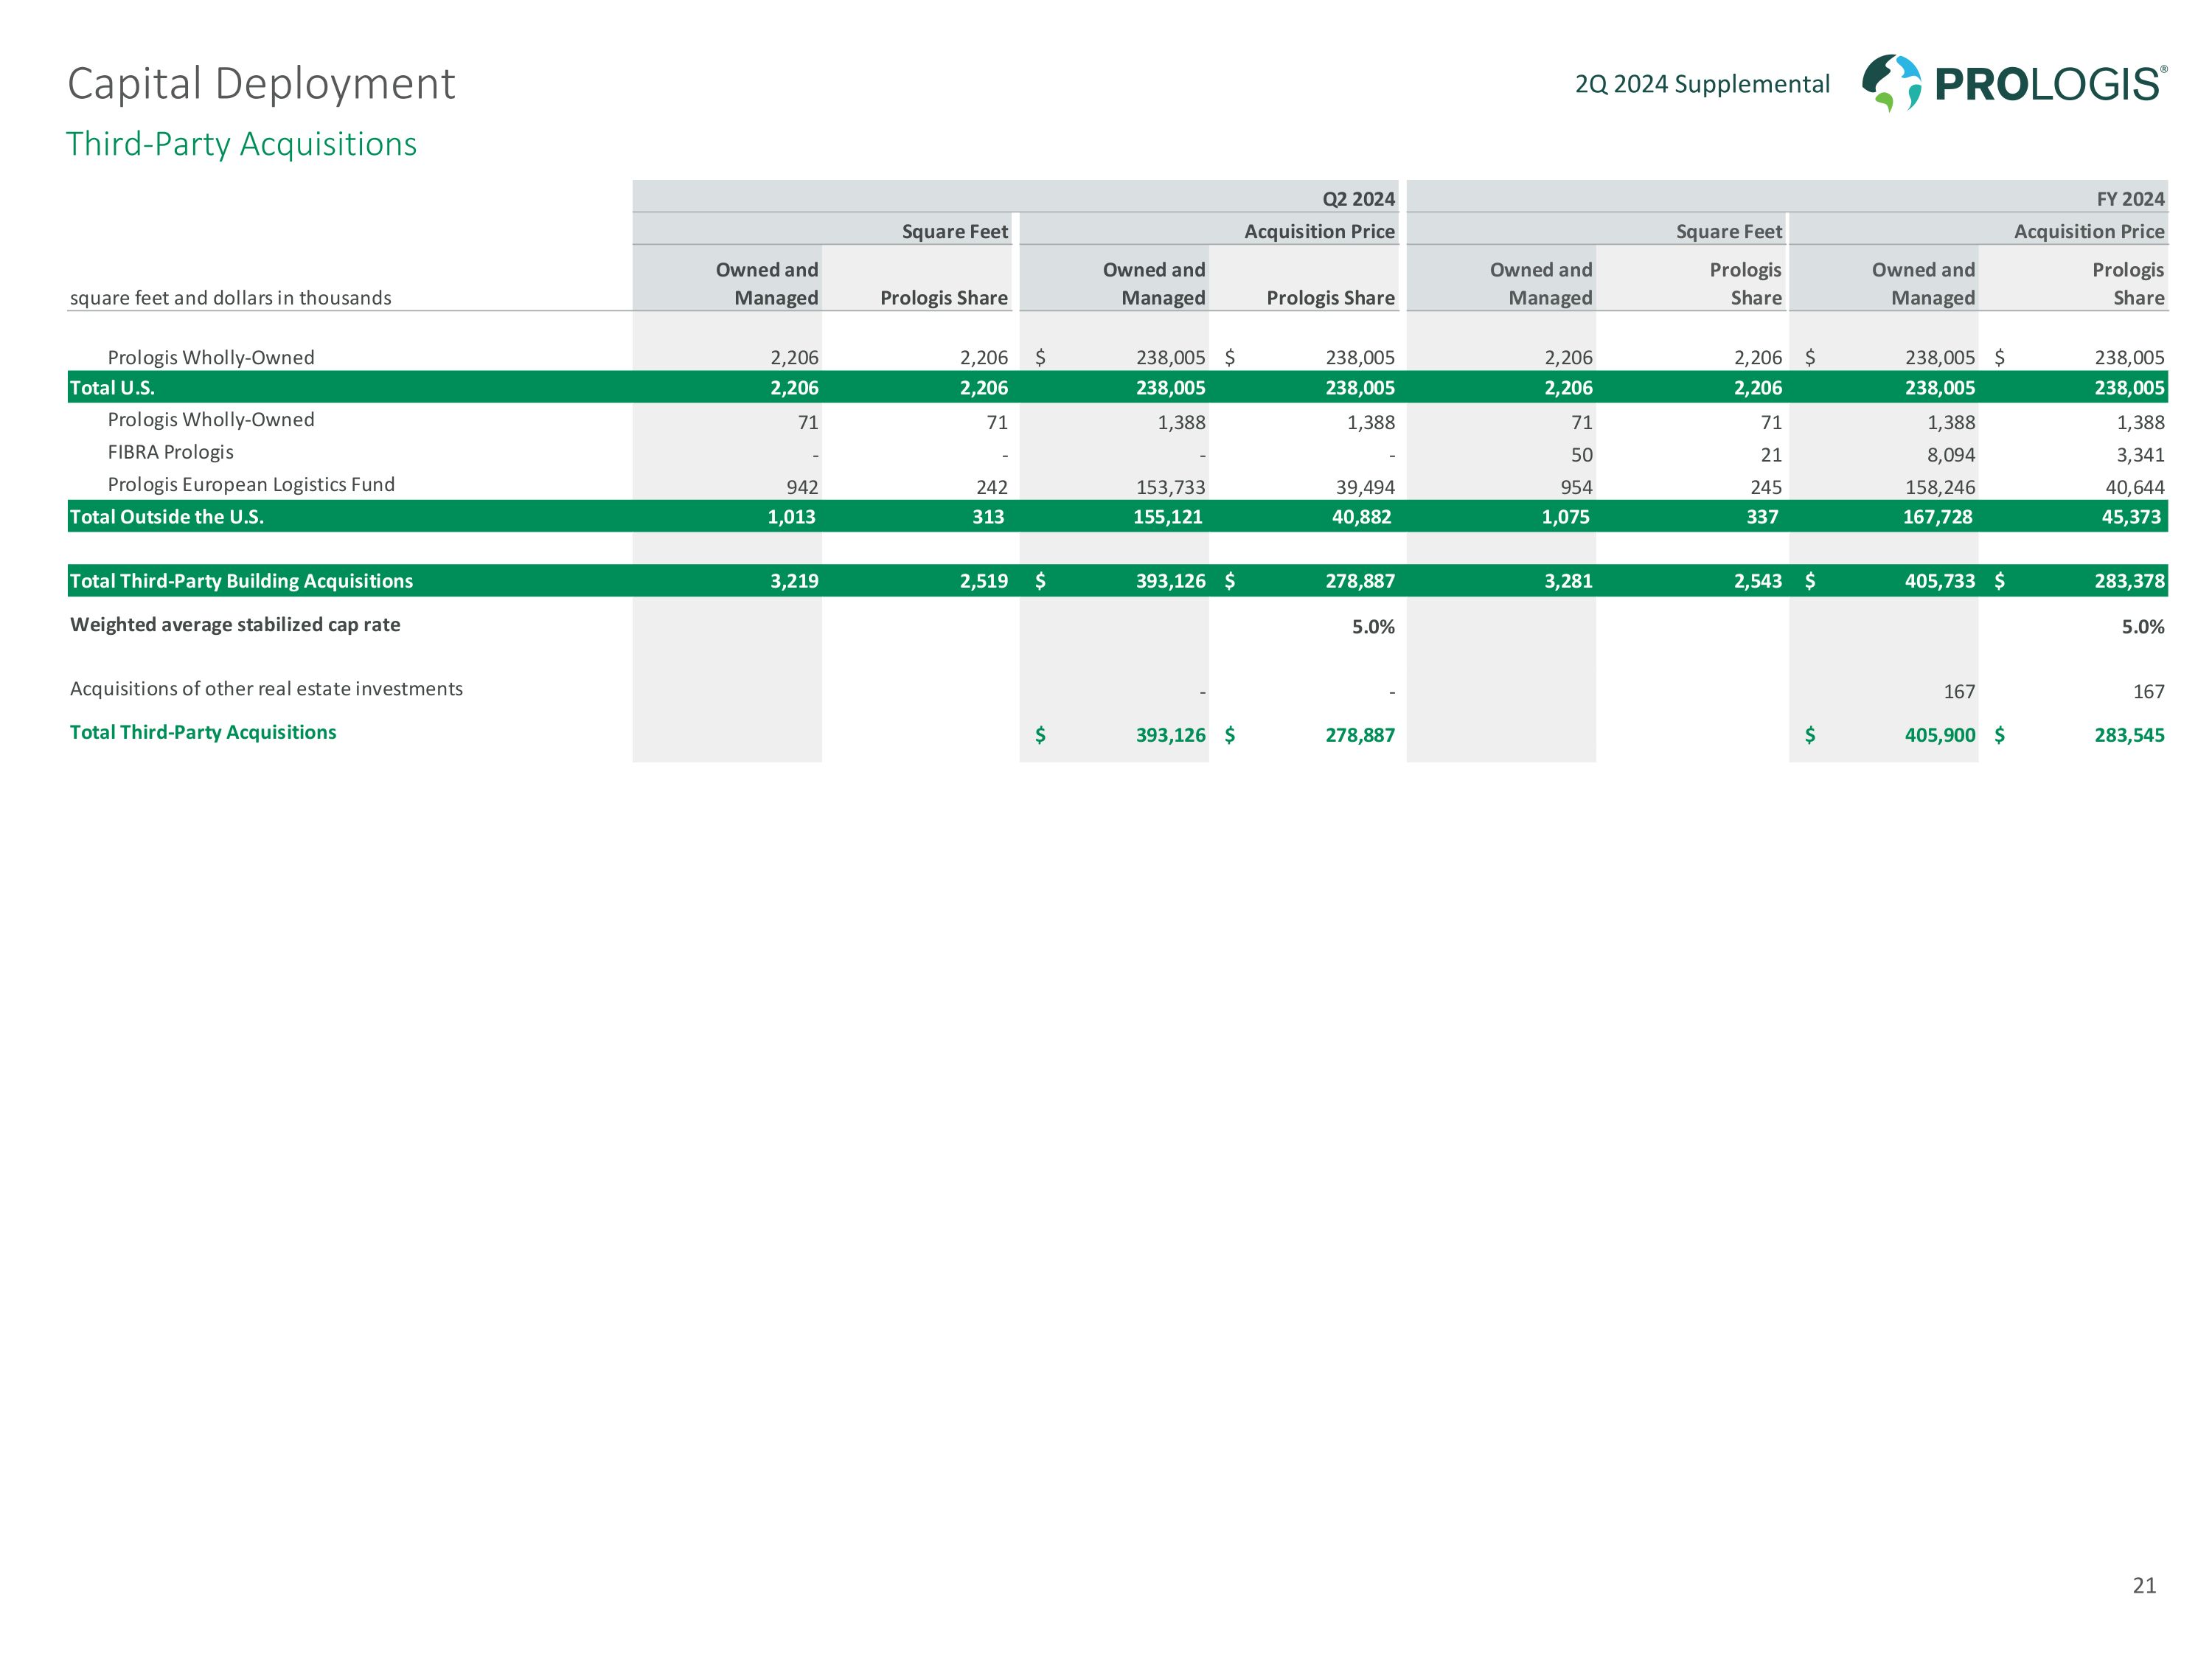Click "Prologis Wholly-Owned" label below Total U.S.
The image size is (2212, 1659).
coord(211,420)
